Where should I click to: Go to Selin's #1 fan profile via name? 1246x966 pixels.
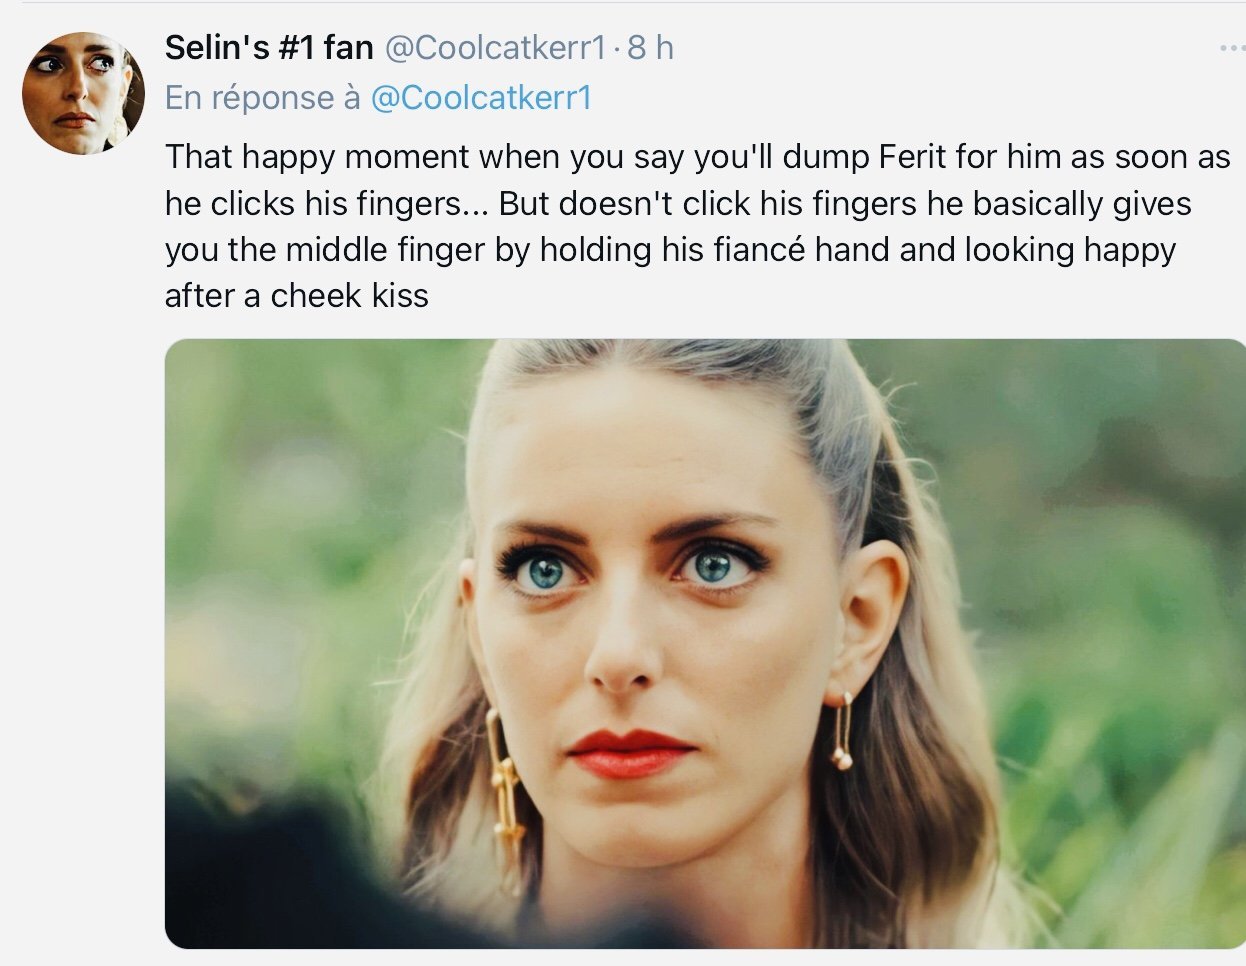[x=269, y=47]
